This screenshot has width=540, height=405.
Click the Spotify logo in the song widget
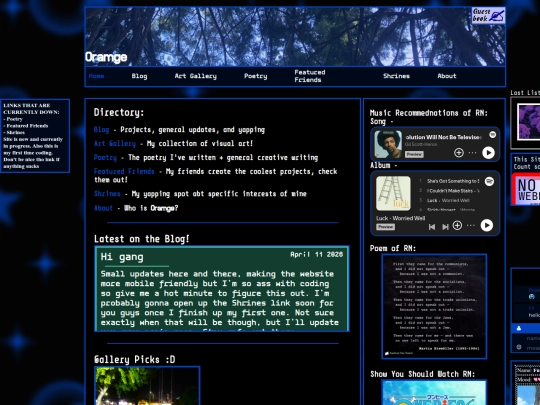coord(492,135)
